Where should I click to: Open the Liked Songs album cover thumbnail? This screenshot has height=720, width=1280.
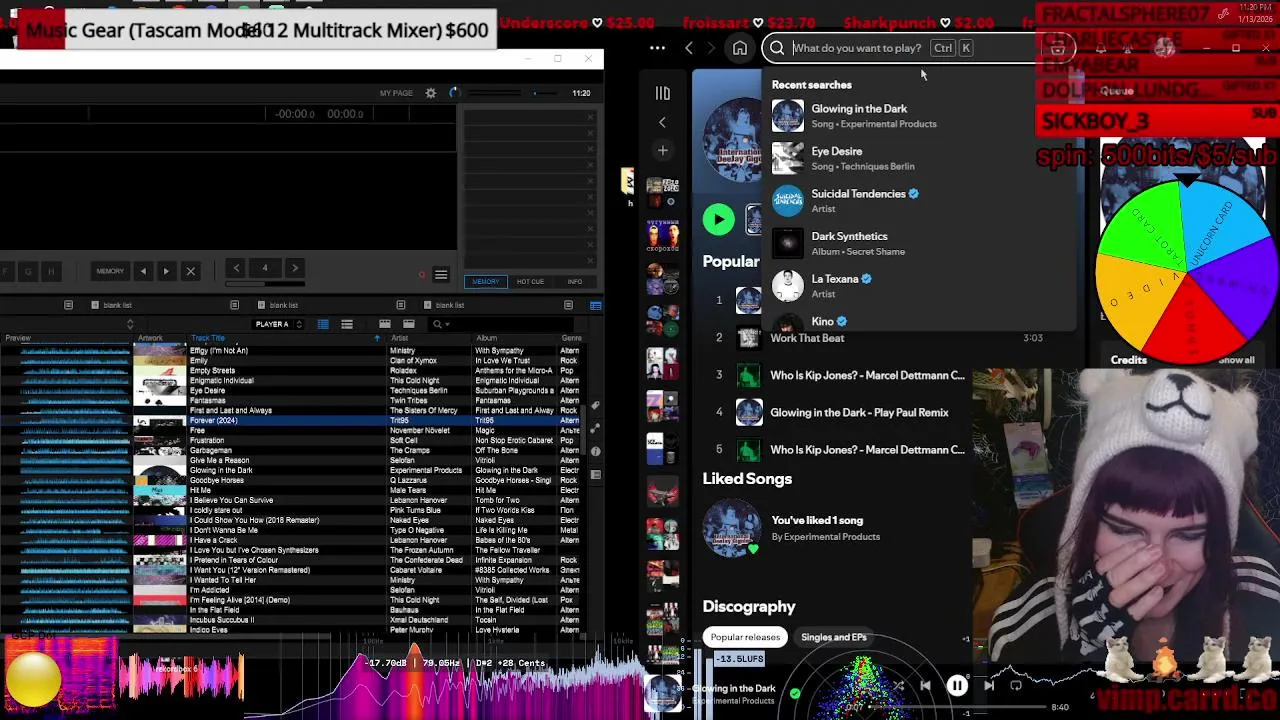pos(732,528)
